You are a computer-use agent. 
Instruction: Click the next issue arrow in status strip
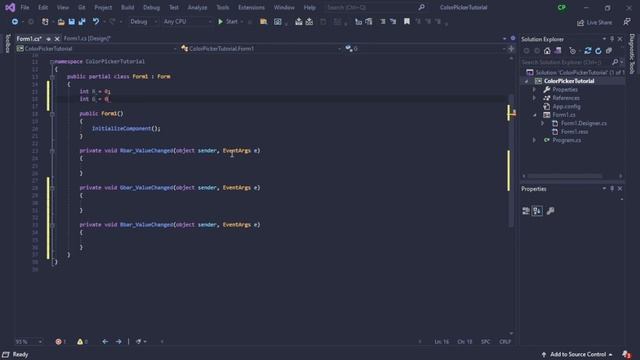(118, 342)
